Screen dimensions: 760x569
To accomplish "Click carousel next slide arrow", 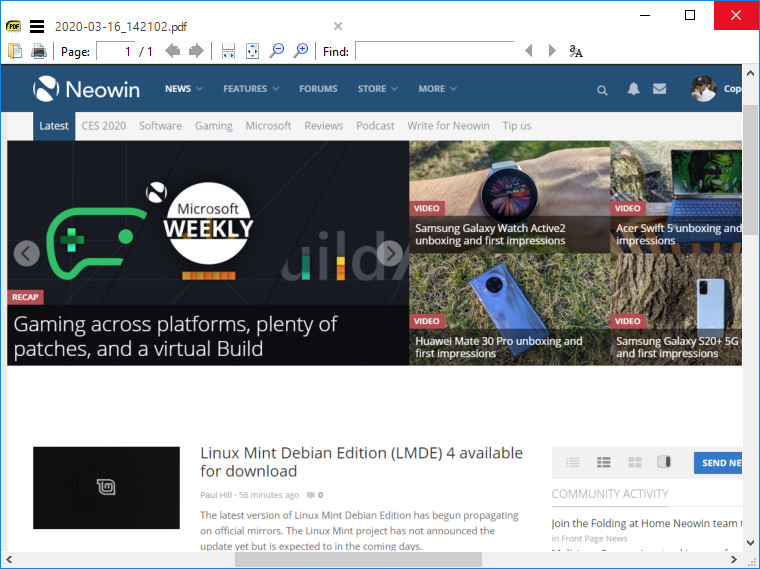I will tap(390, 253).
